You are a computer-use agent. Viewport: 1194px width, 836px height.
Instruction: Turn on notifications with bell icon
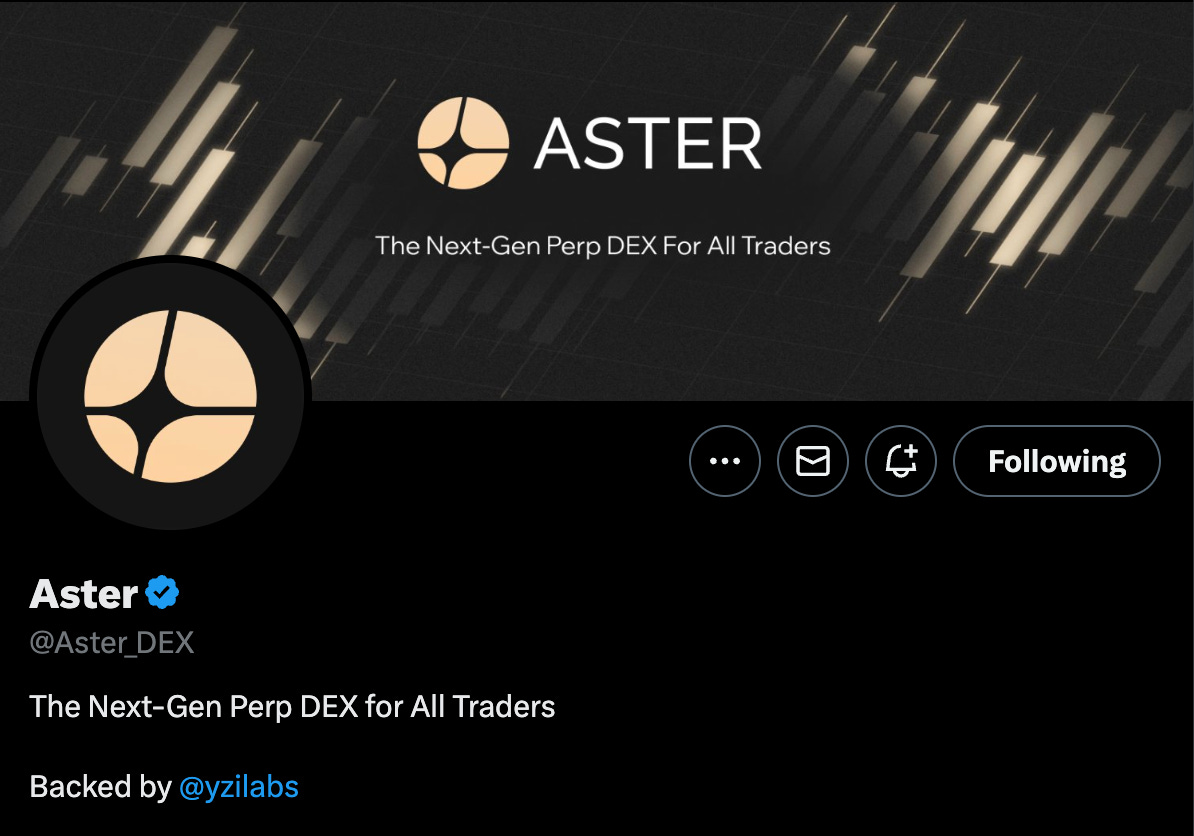pyautogui.click(x=901, y=461)
